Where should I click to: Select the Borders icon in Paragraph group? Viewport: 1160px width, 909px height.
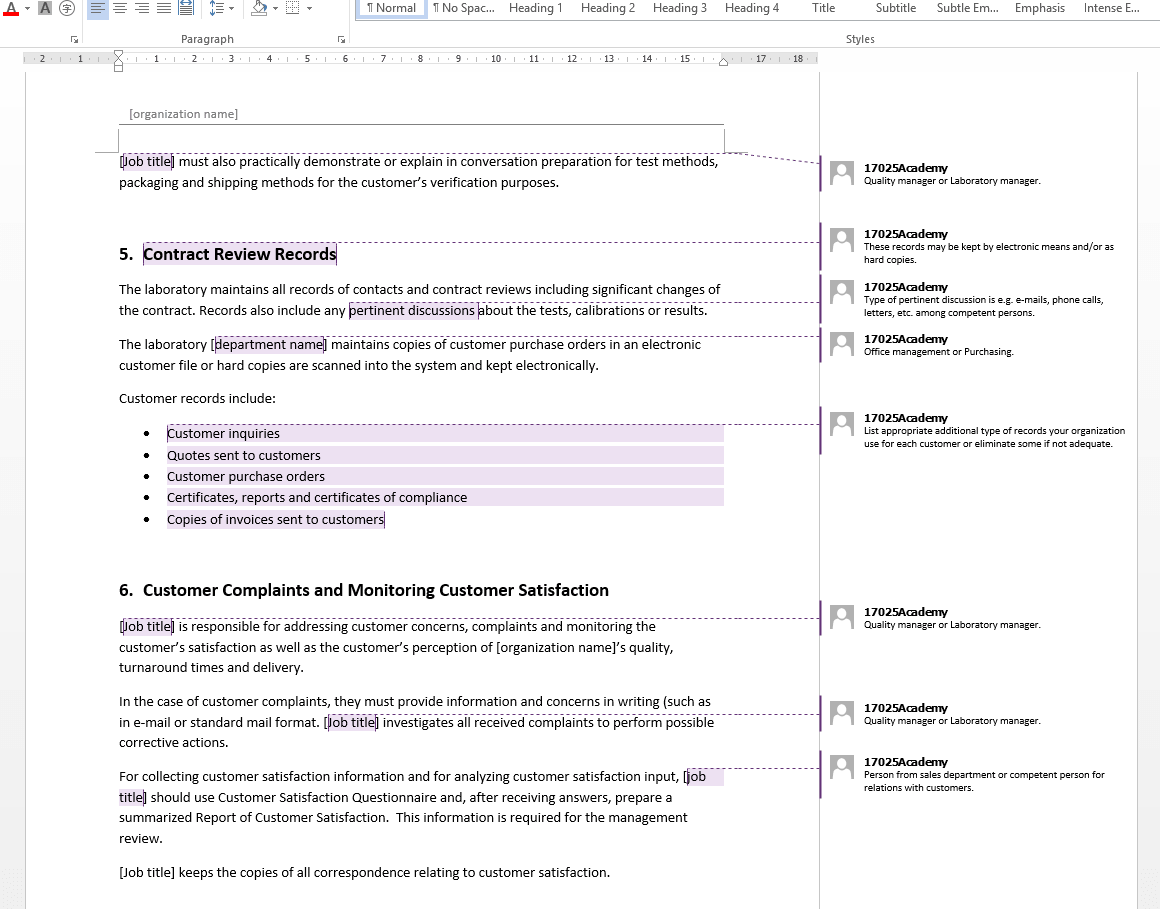coord(290,9)
